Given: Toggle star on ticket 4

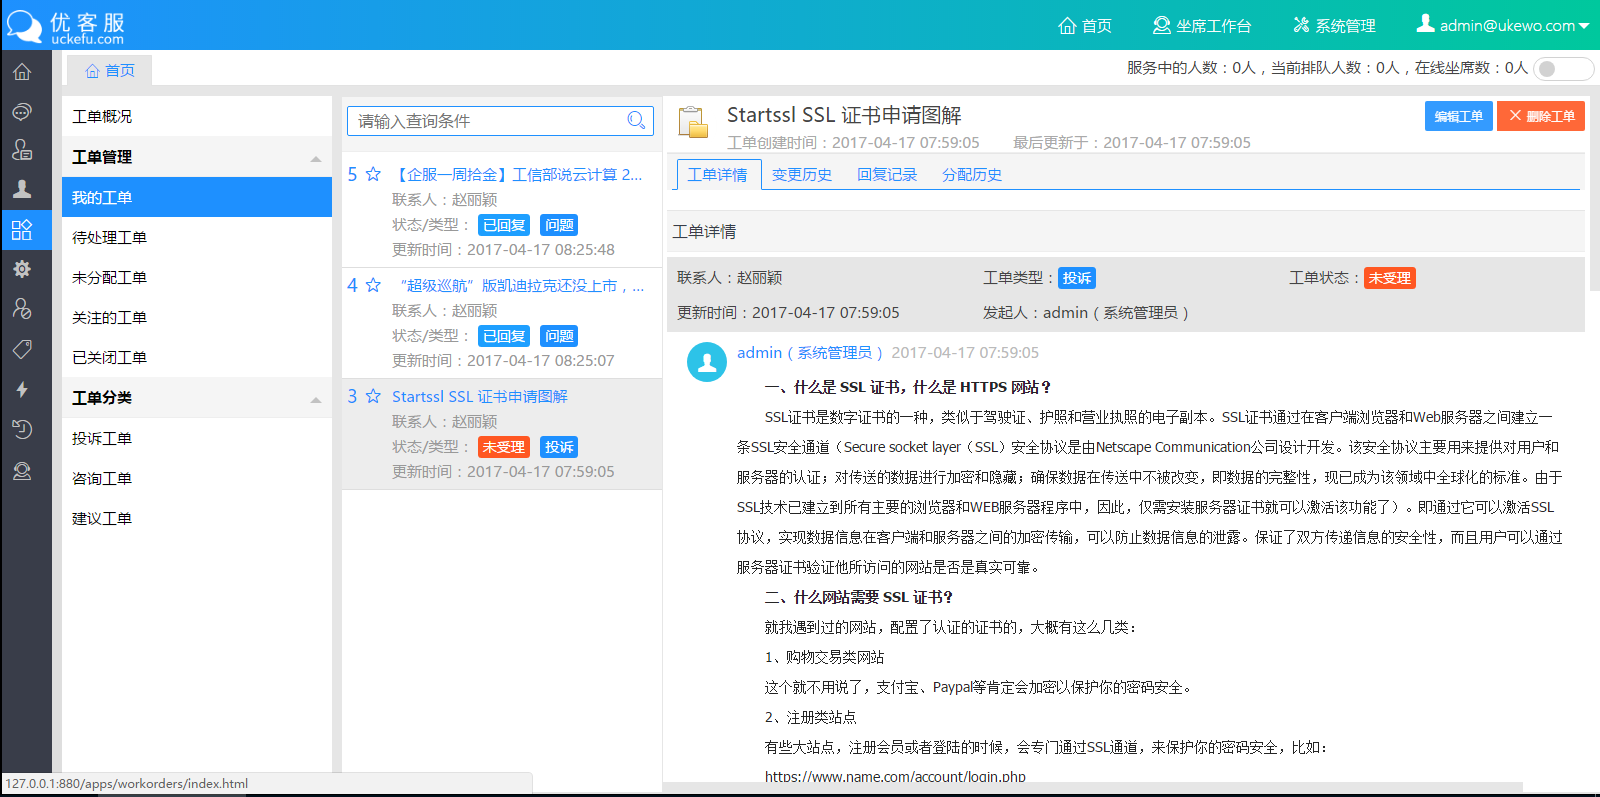Looking at the screenshot, I should pos(373,285).
